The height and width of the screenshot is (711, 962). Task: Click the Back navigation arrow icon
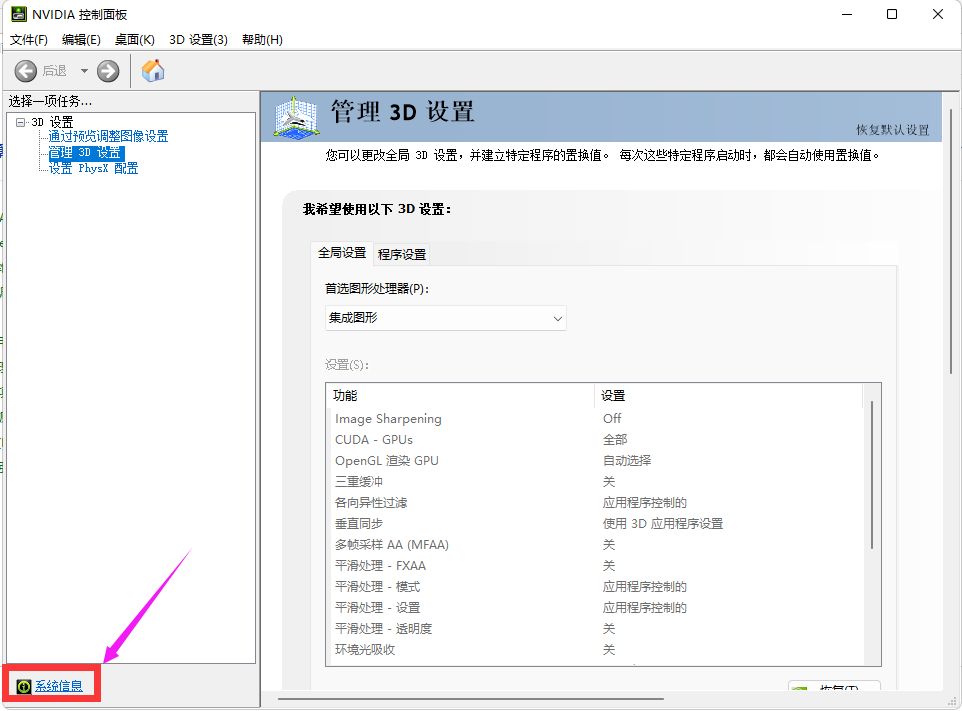click(x=27, y=71)
